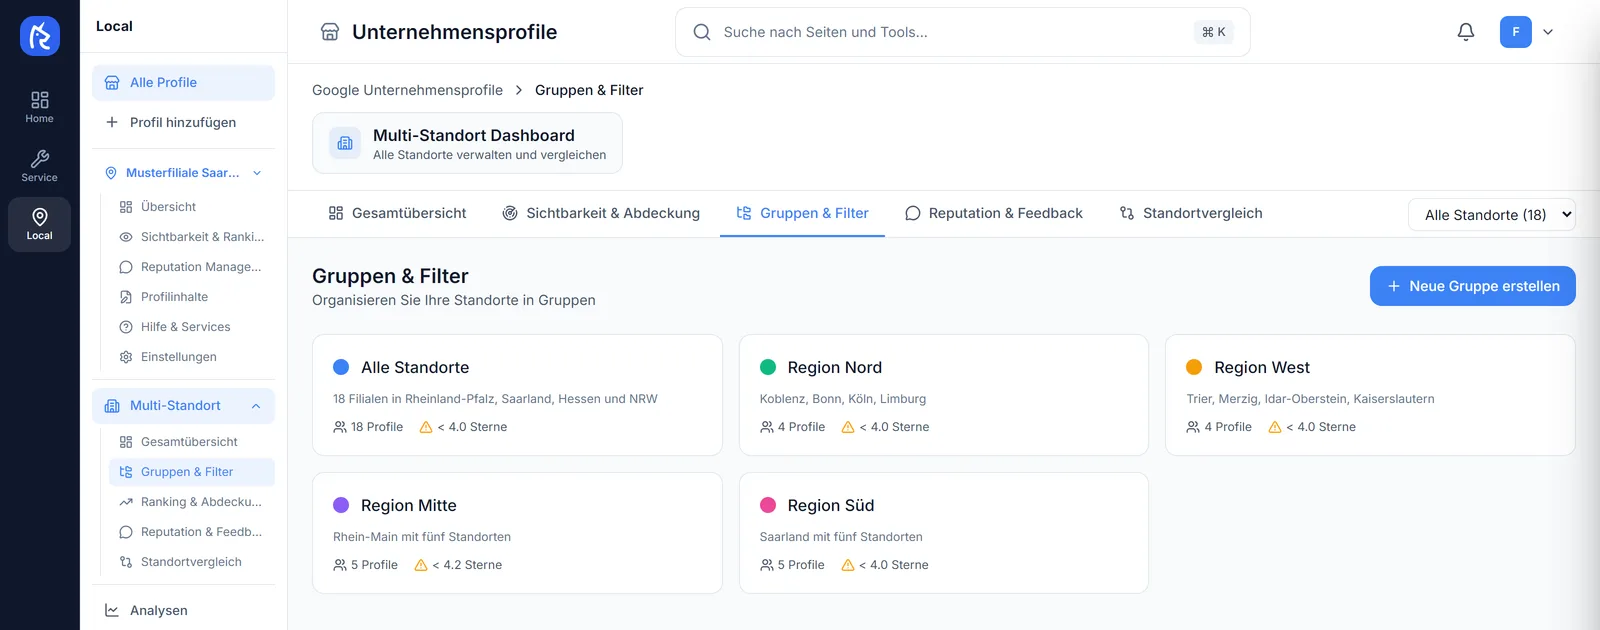Open the Home section icon
Screen dimensions: 1600x630
tap(40, 106)
